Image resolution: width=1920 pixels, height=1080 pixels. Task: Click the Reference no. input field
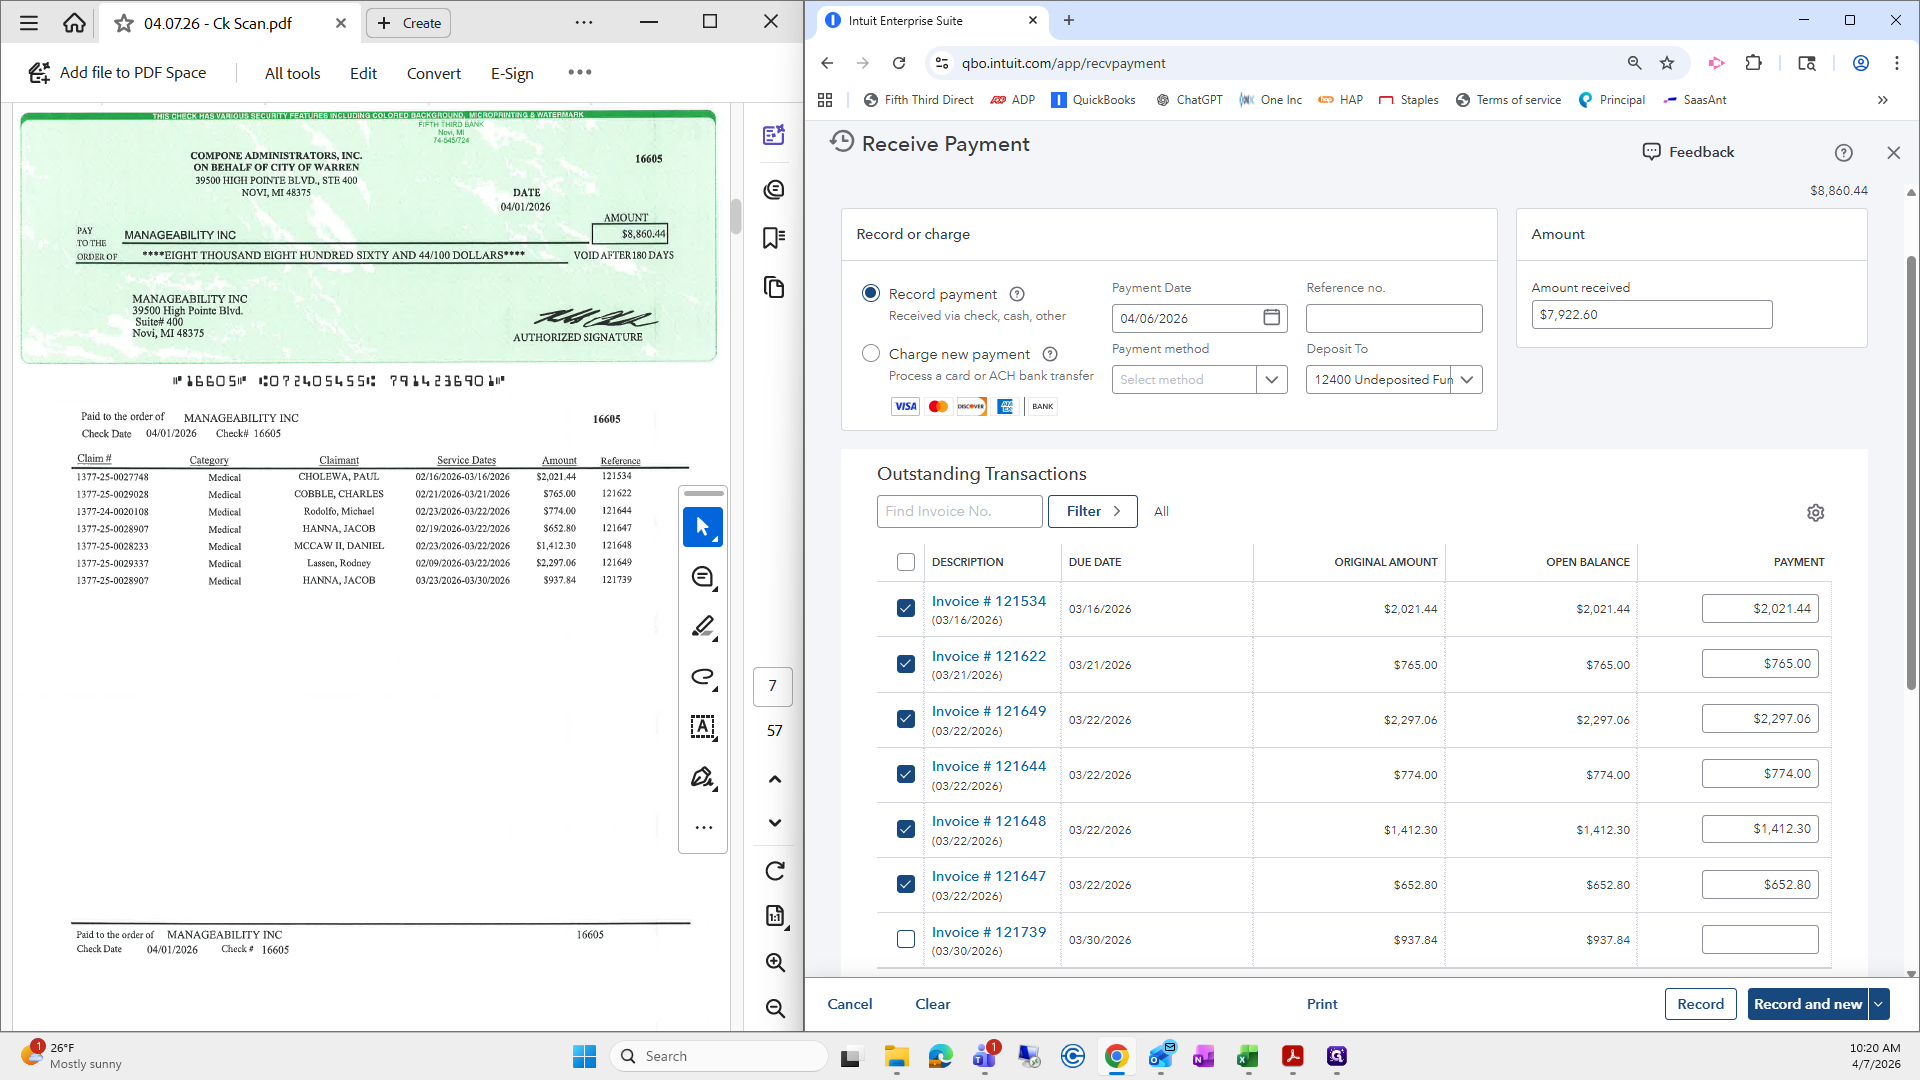(1394, 318)
